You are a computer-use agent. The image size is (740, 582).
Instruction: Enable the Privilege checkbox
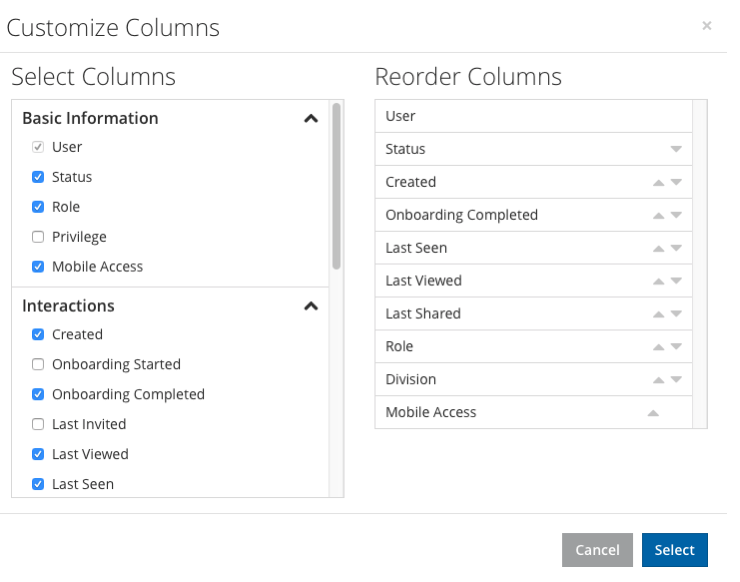[x=38, y=237]
